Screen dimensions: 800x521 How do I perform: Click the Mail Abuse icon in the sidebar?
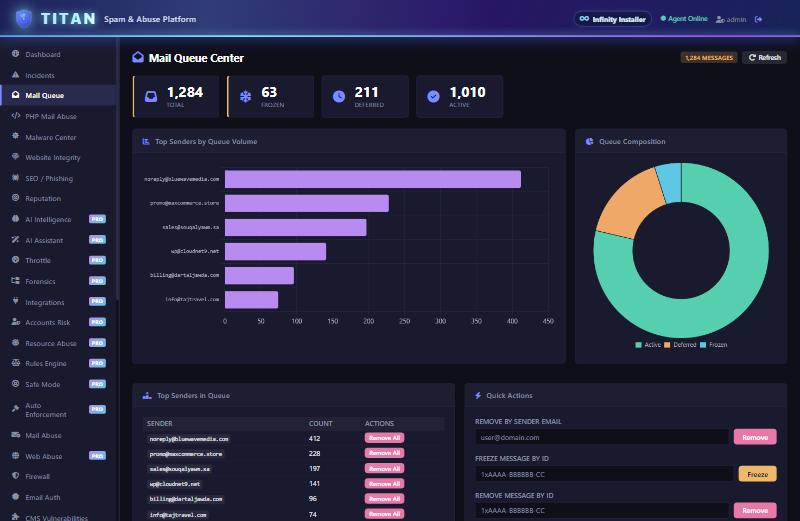15,435
